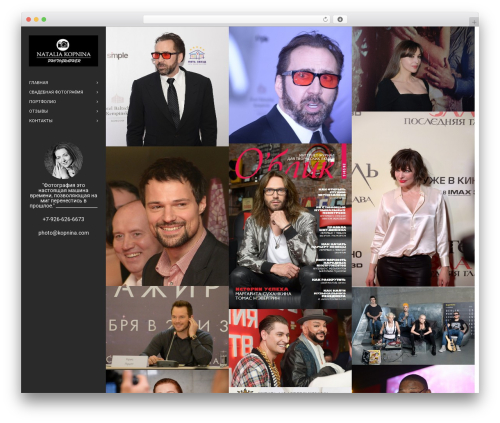Open the Свадебная фотография menu item
Image resolution: width=500 pixels, height=423 pixels.
tap(56, 92)
